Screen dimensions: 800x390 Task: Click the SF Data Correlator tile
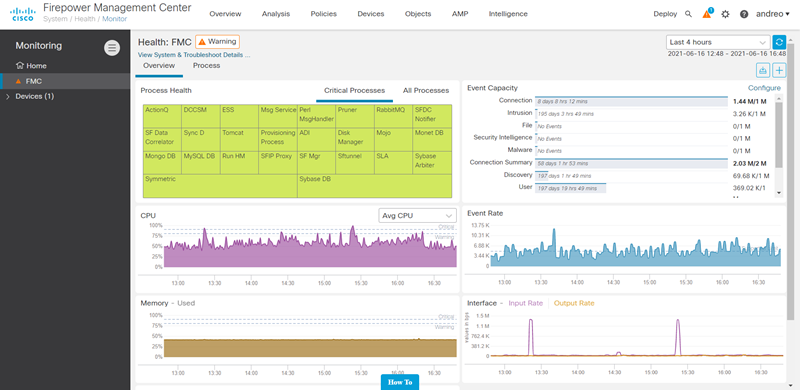coord(162,139)
